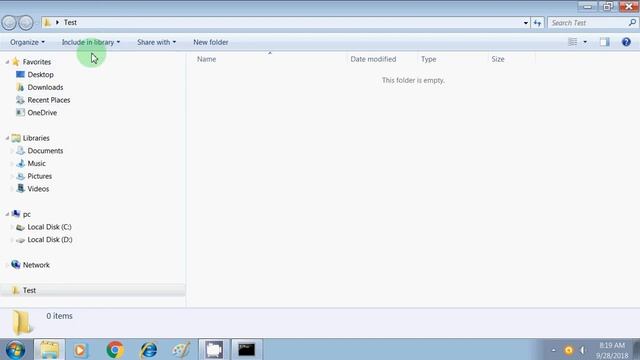This screenshot has width=640, height=360.
Task: Switch to Command Prompt on taskbar
Action: point(247,349)
